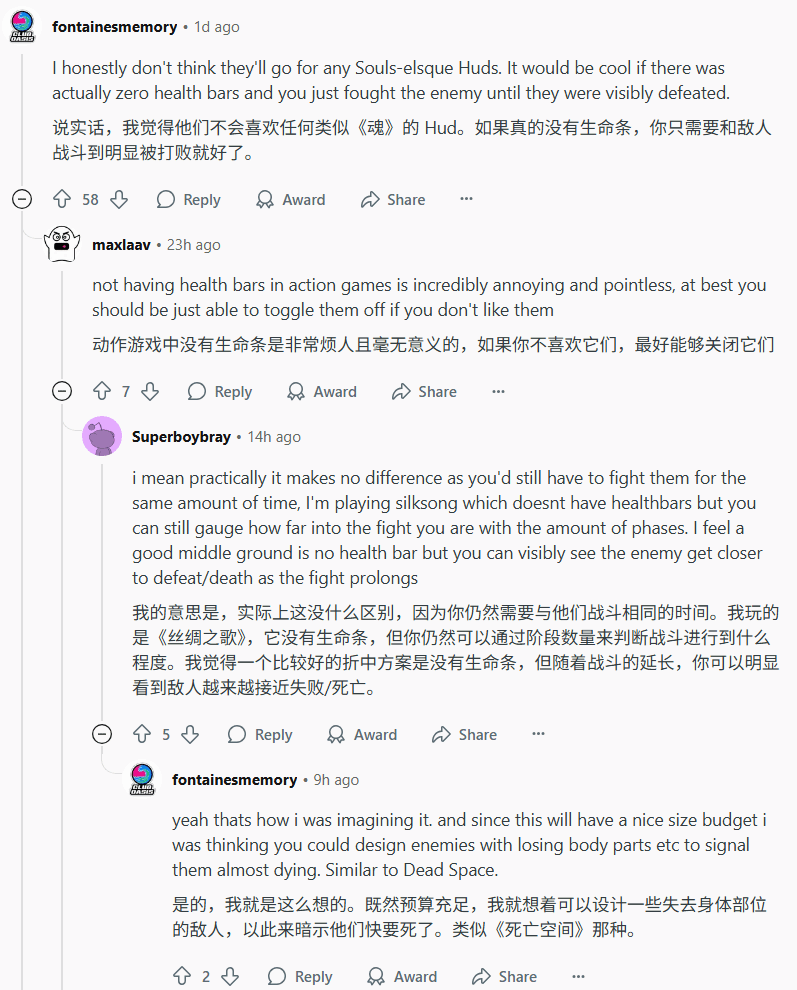Screen dimensions: 797x990
Task: Downvote Superboybray's comment with 5 votes
Action: (190, 734)
